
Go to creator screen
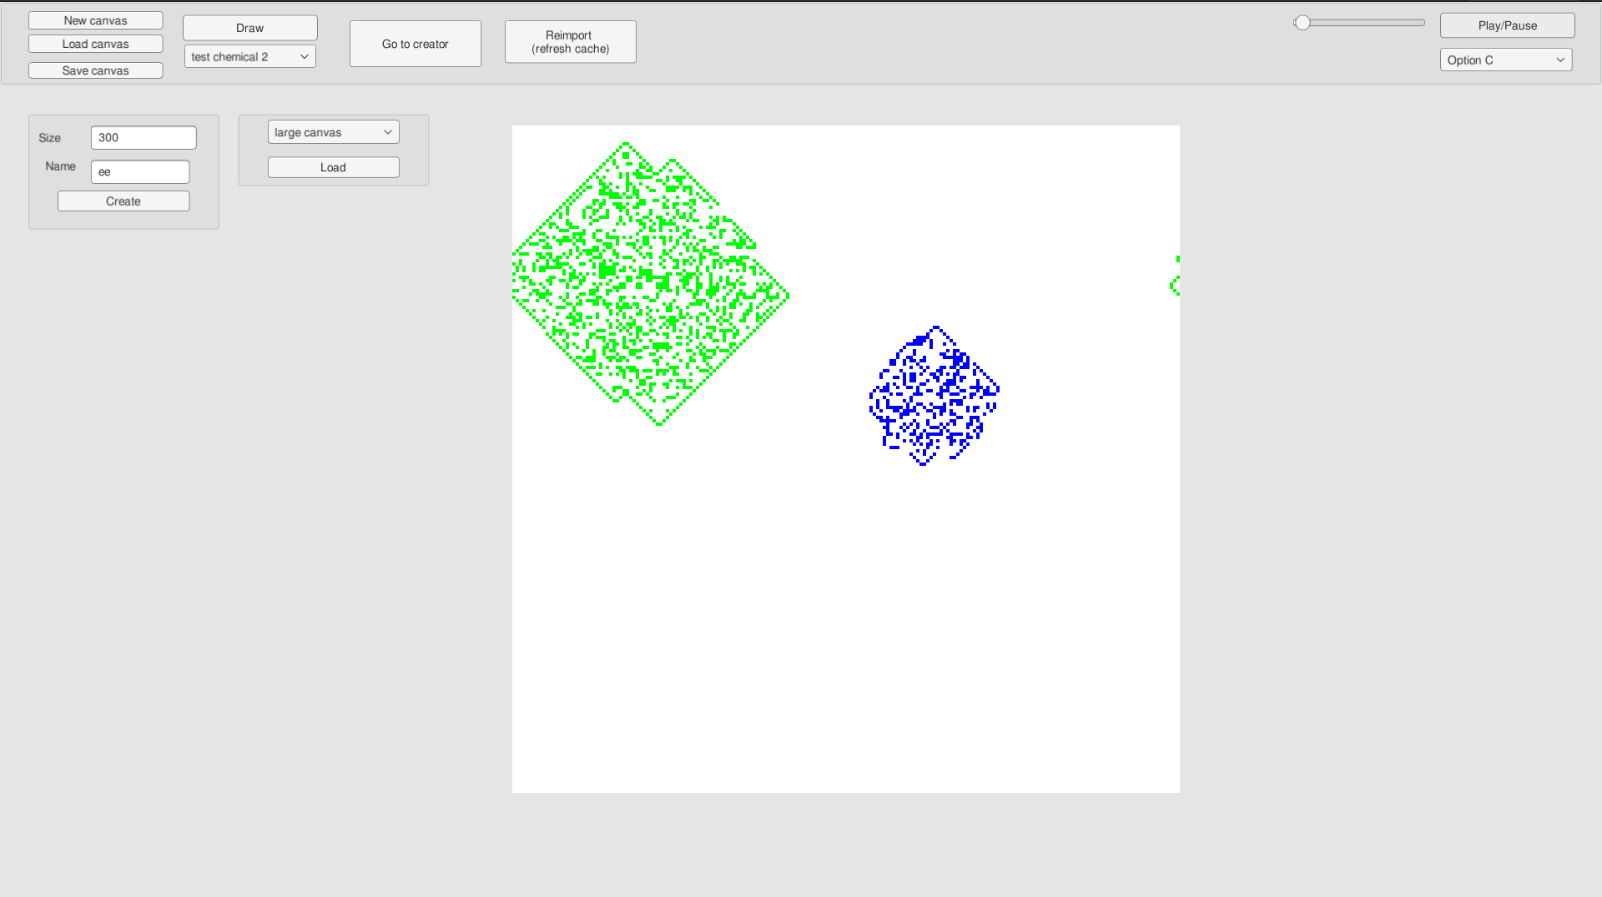click(415, 44)
